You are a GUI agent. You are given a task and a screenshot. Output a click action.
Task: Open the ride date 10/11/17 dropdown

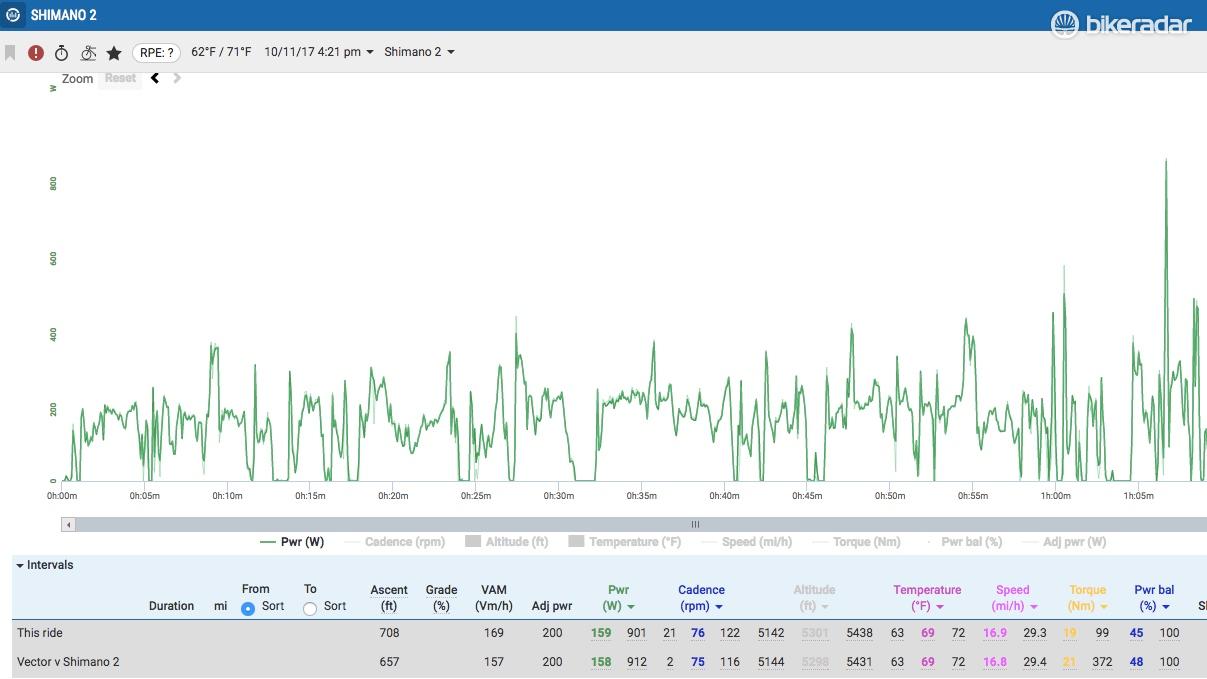tap(319, 52)
